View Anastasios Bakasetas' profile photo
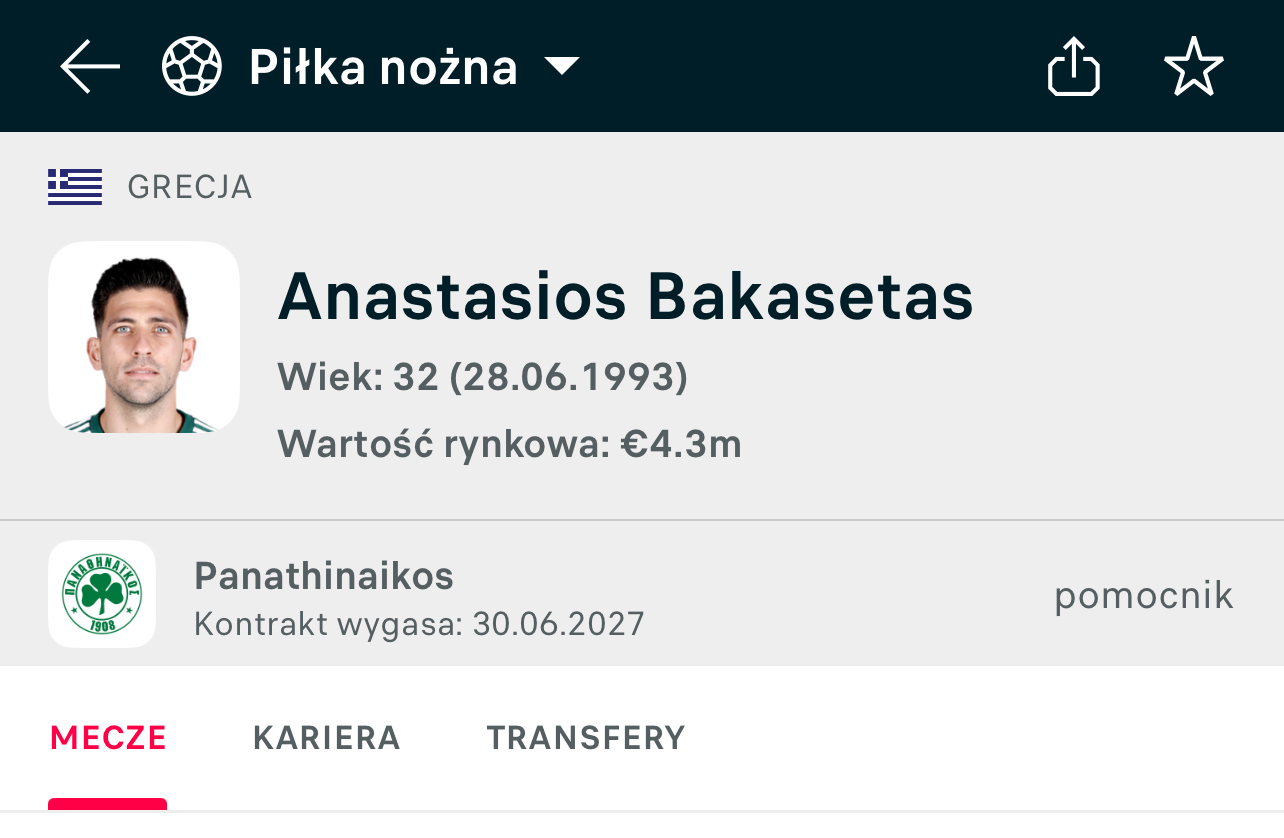 click(144, 337)
